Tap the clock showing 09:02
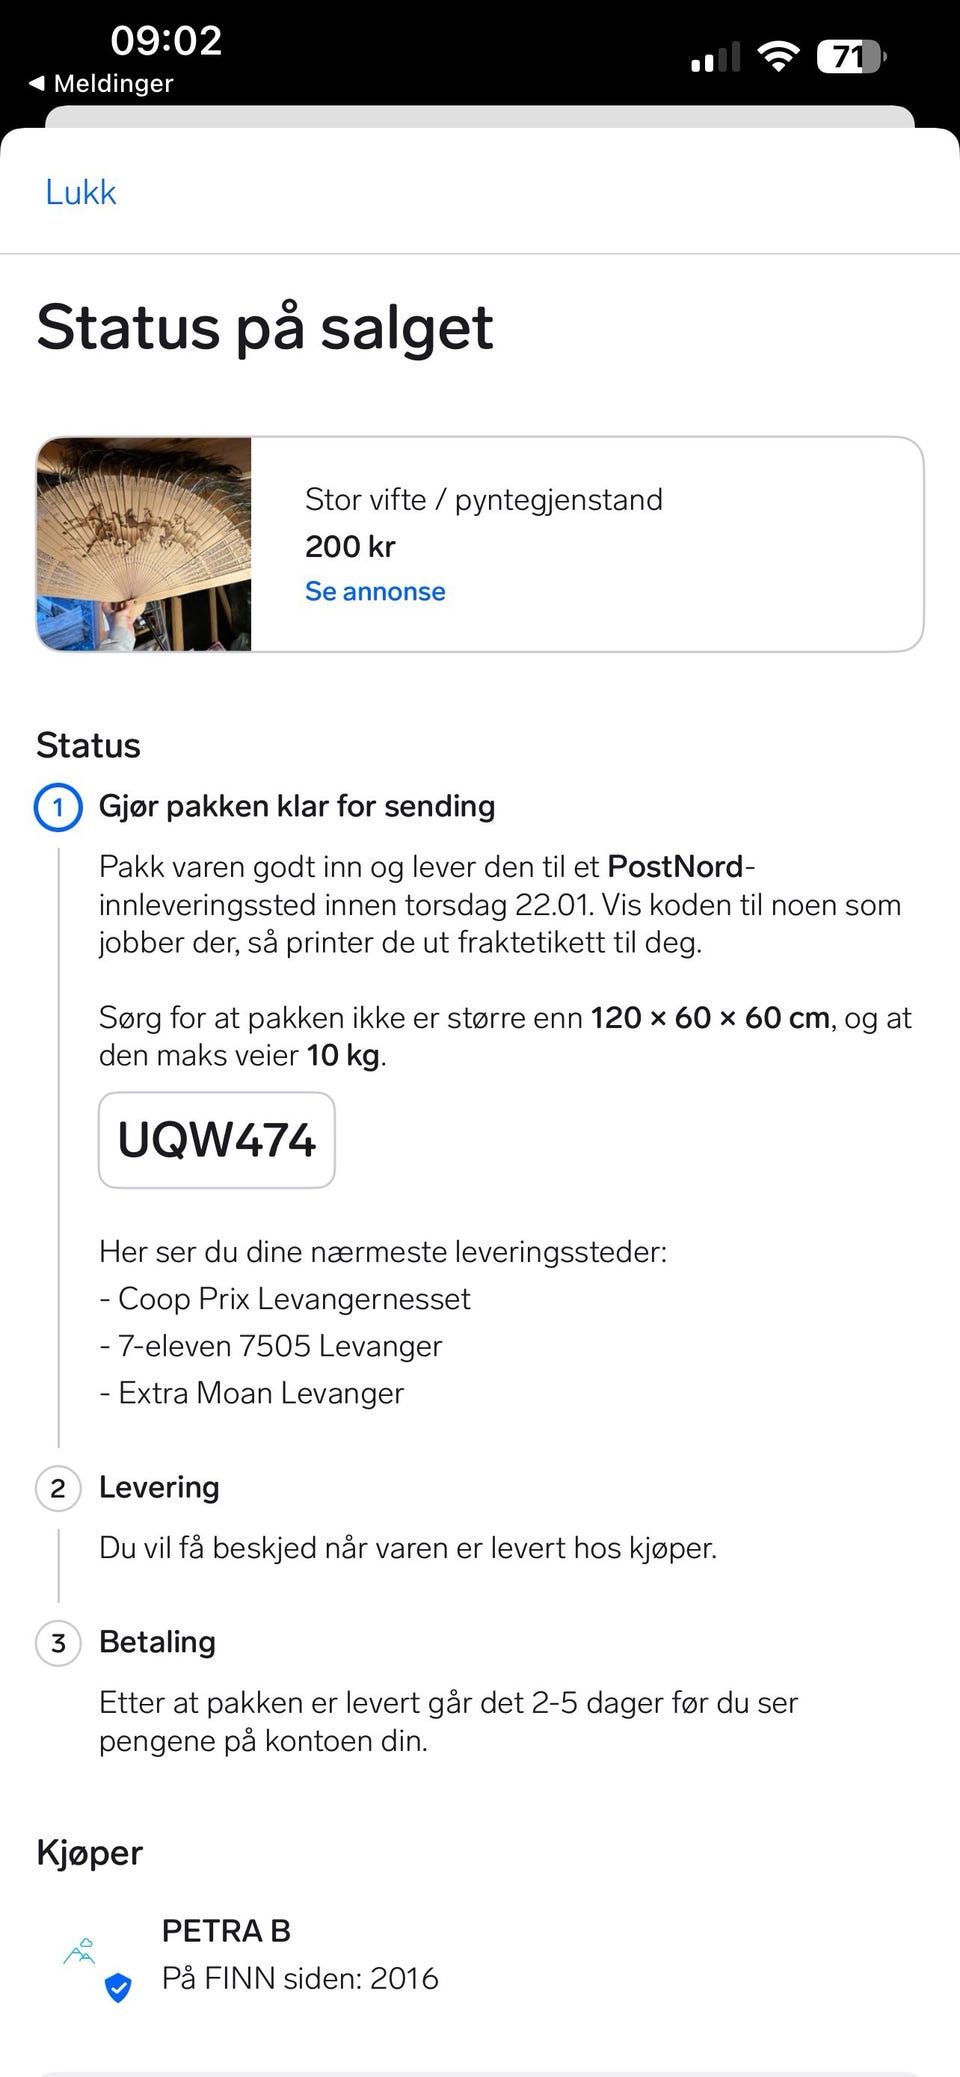 [166, 40]
